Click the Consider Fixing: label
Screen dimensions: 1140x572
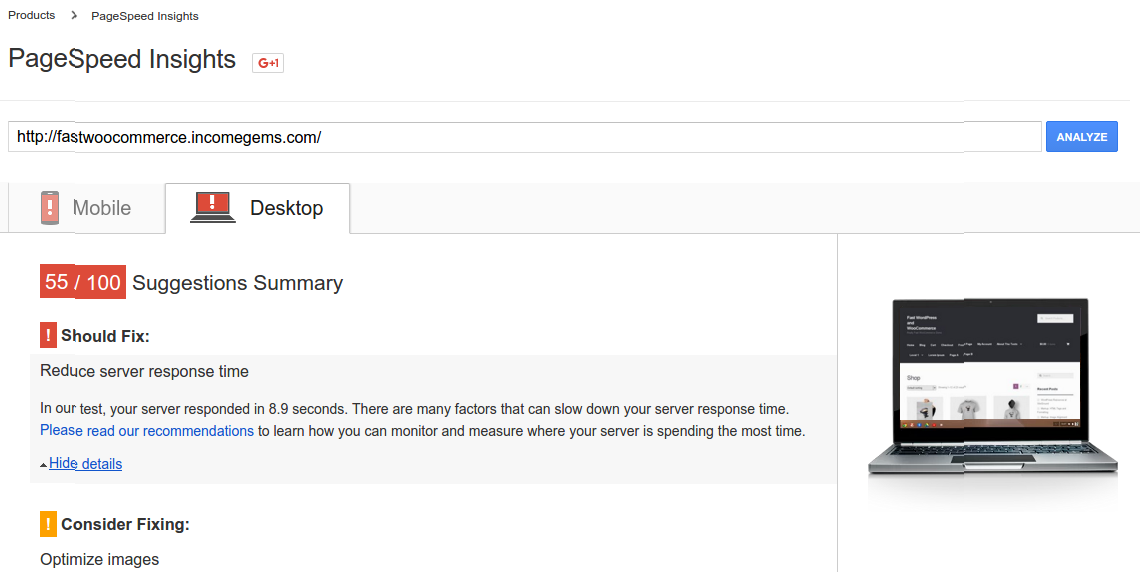pos(125,524)
